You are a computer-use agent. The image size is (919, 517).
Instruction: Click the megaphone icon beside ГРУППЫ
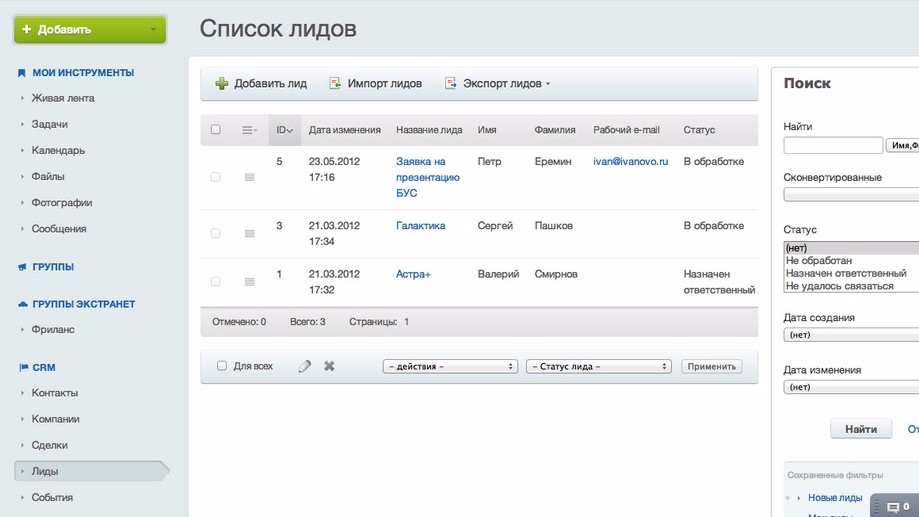(22, 267)
